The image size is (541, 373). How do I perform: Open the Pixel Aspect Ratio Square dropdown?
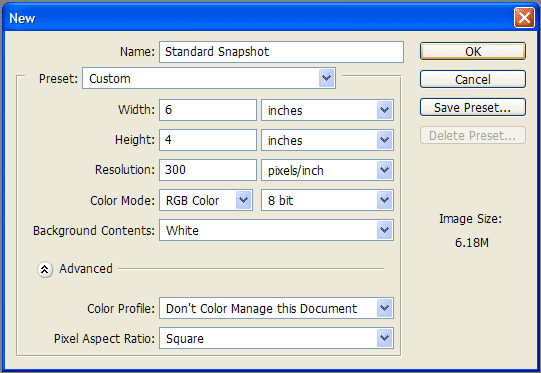276,338
